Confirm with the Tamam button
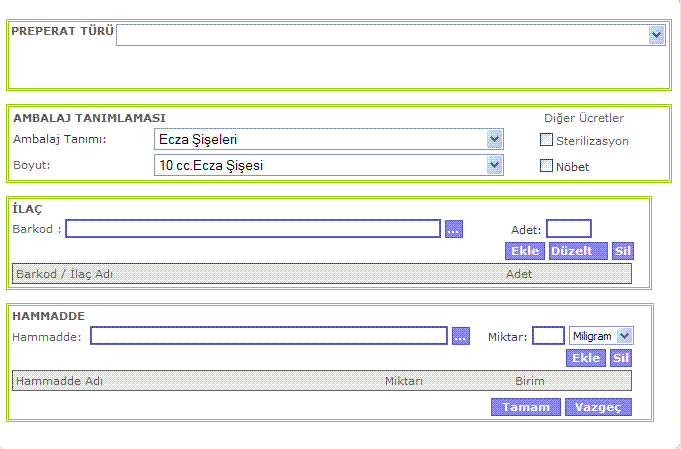The width and height of the screenshot is (681, 449). tap(526, 407)
